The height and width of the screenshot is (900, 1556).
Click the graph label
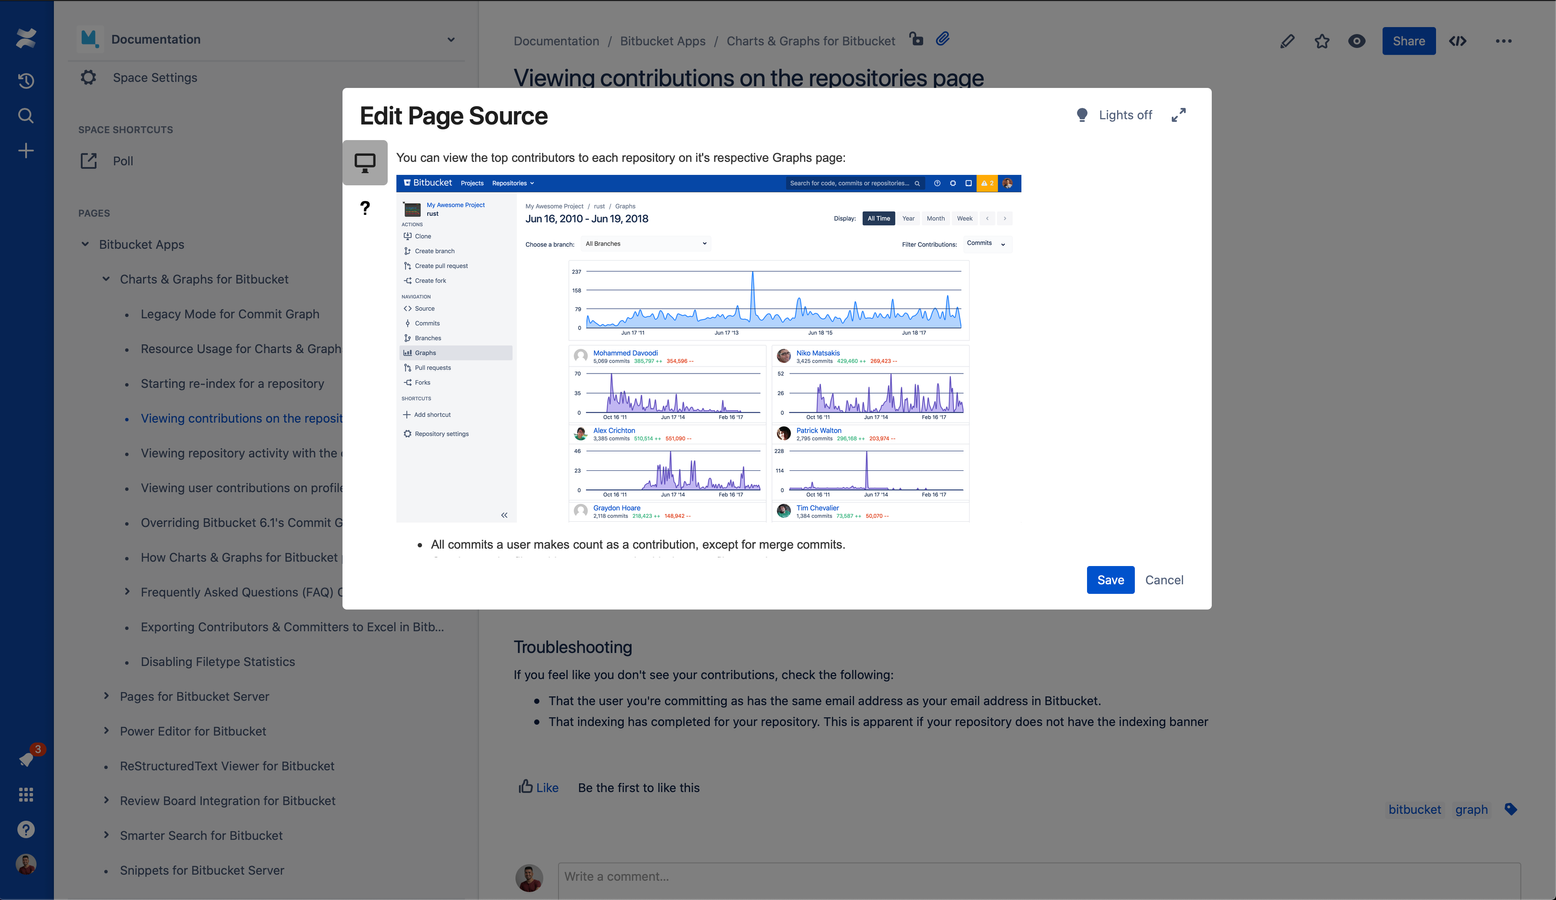pyautogui.click(x=1471, y=809)
